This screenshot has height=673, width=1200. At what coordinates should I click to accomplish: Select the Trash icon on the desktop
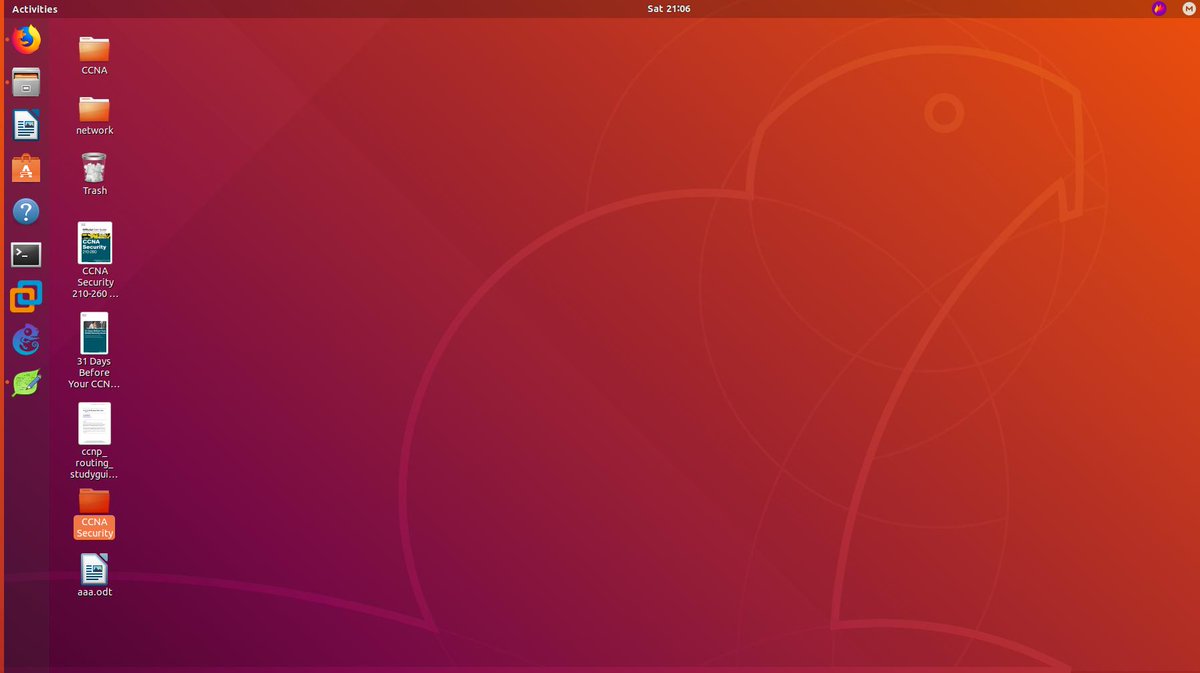tap(94, 167)
